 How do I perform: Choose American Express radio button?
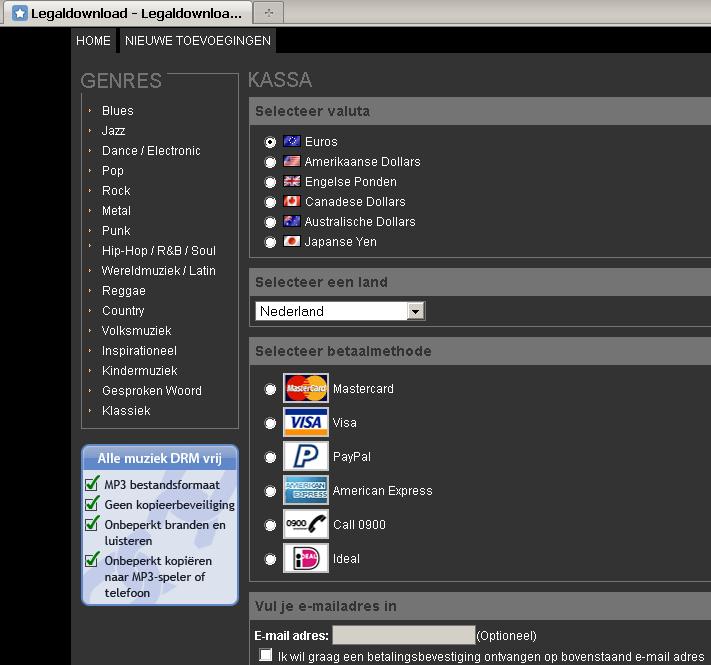[x=270, y=491]
